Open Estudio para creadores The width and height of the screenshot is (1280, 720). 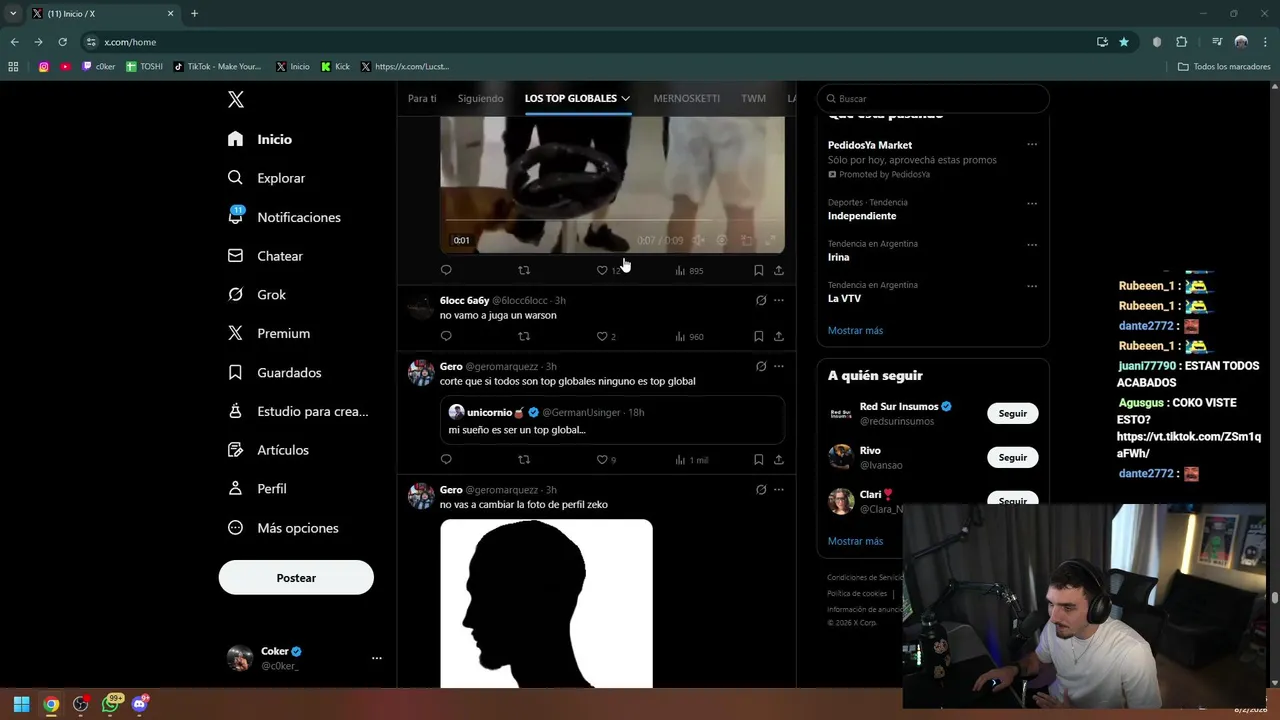coord(298,411)
